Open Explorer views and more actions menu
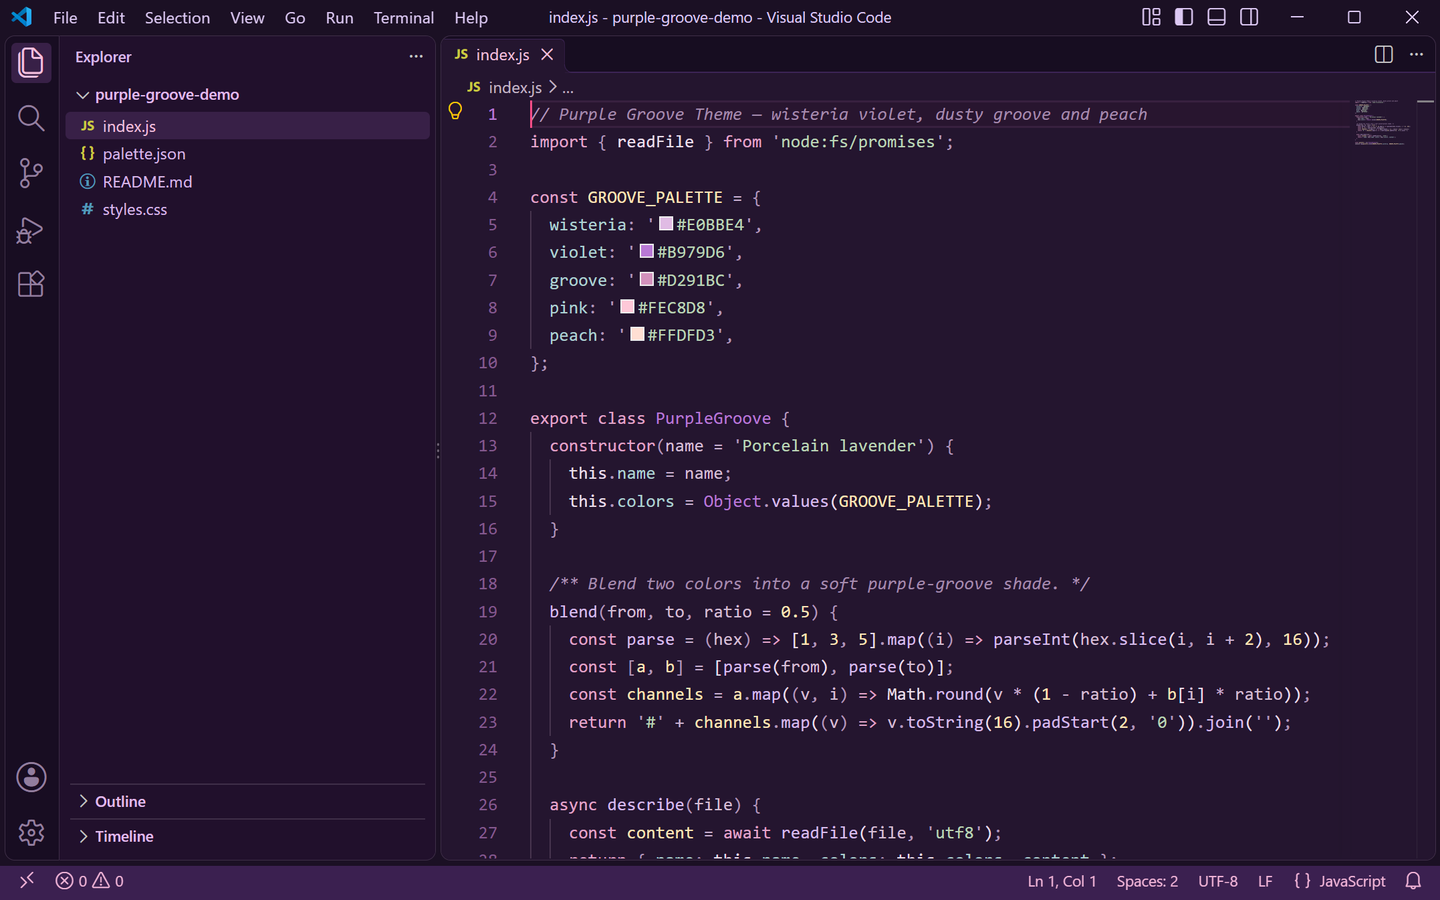The width and height of the screenshot is (1440, 900). tap(416, 56)
